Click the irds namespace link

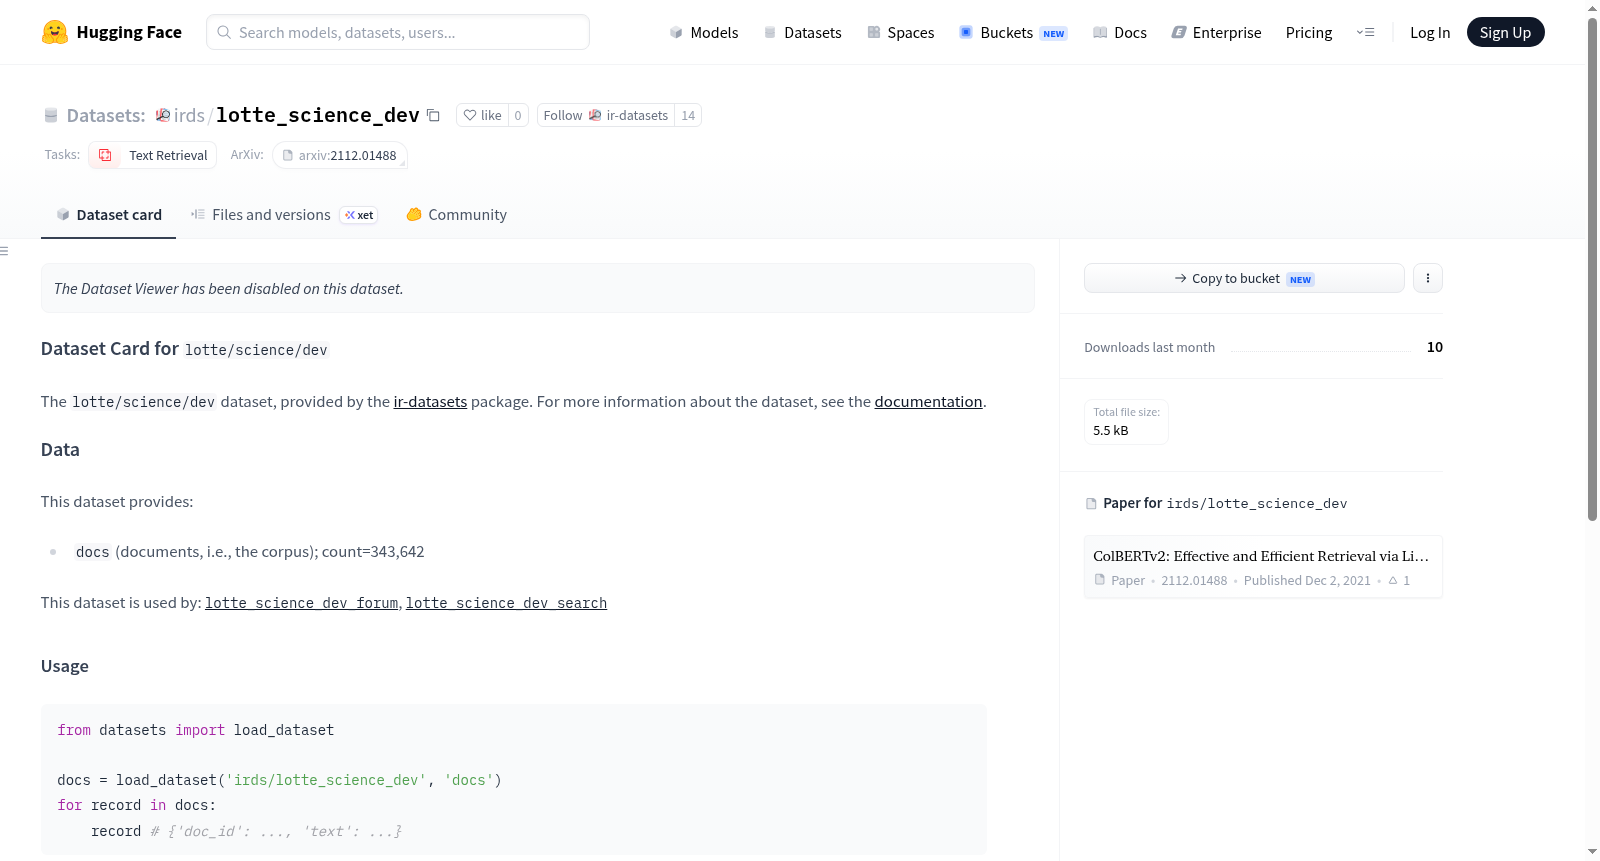click(x=189, y=115)
